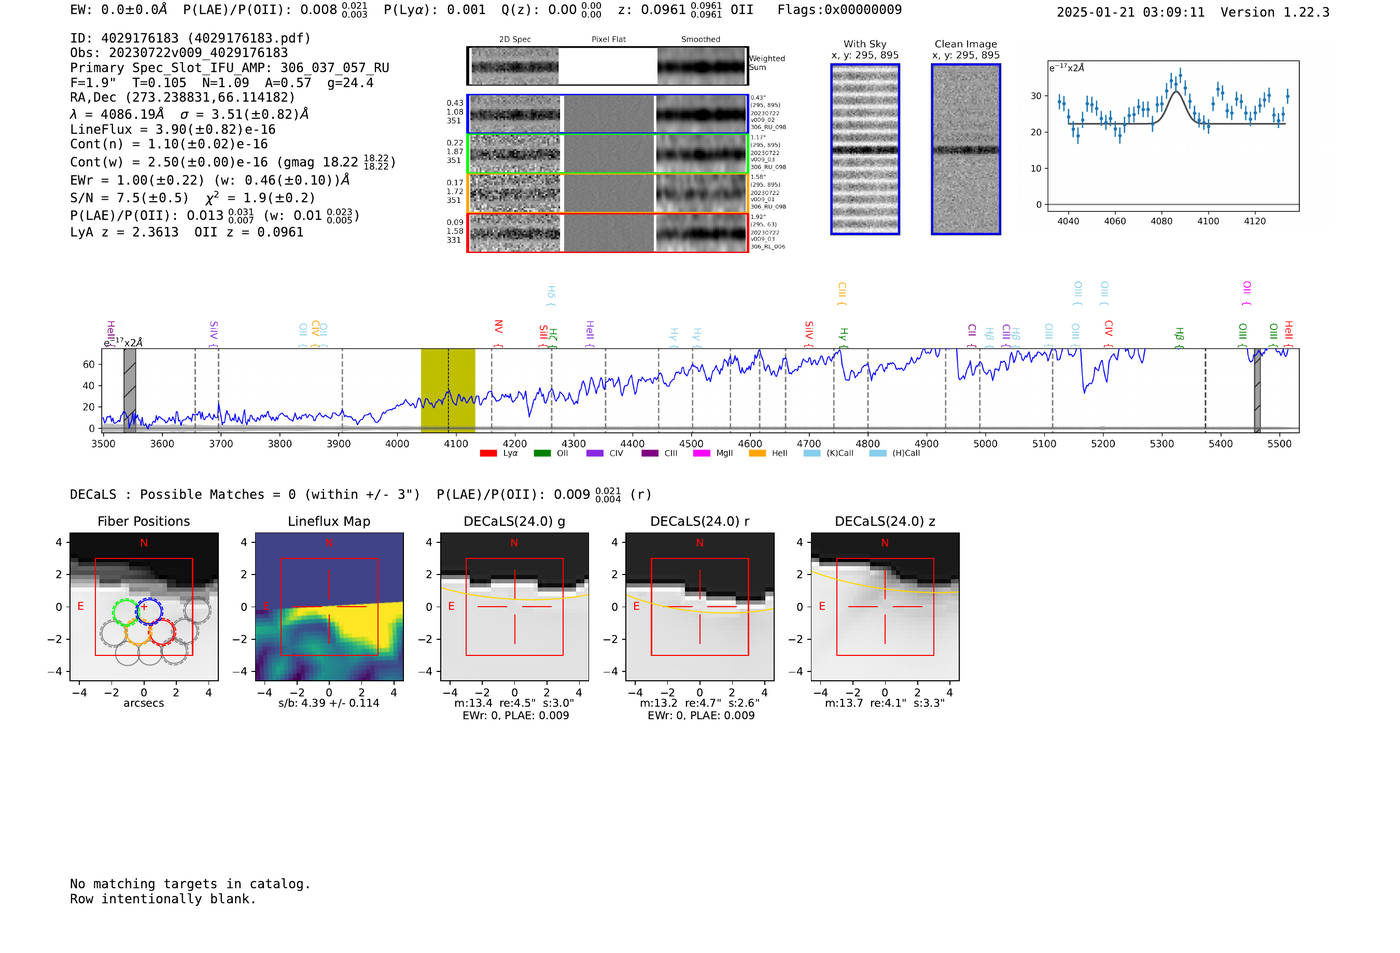The width and height of the screenshot is (1400, 953).
Task: Select the DECaLS r-band image
Action: 699,607
